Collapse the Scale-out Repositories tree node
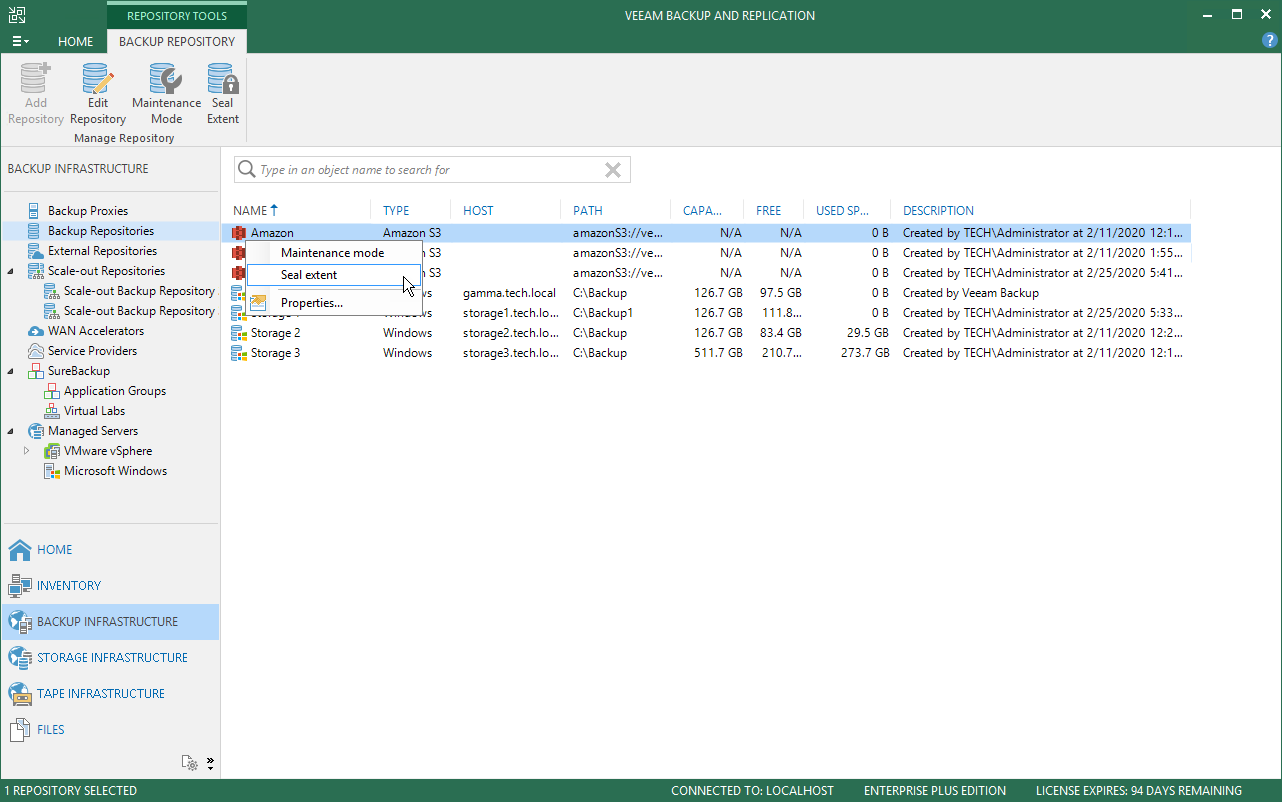 coord(11,271)
